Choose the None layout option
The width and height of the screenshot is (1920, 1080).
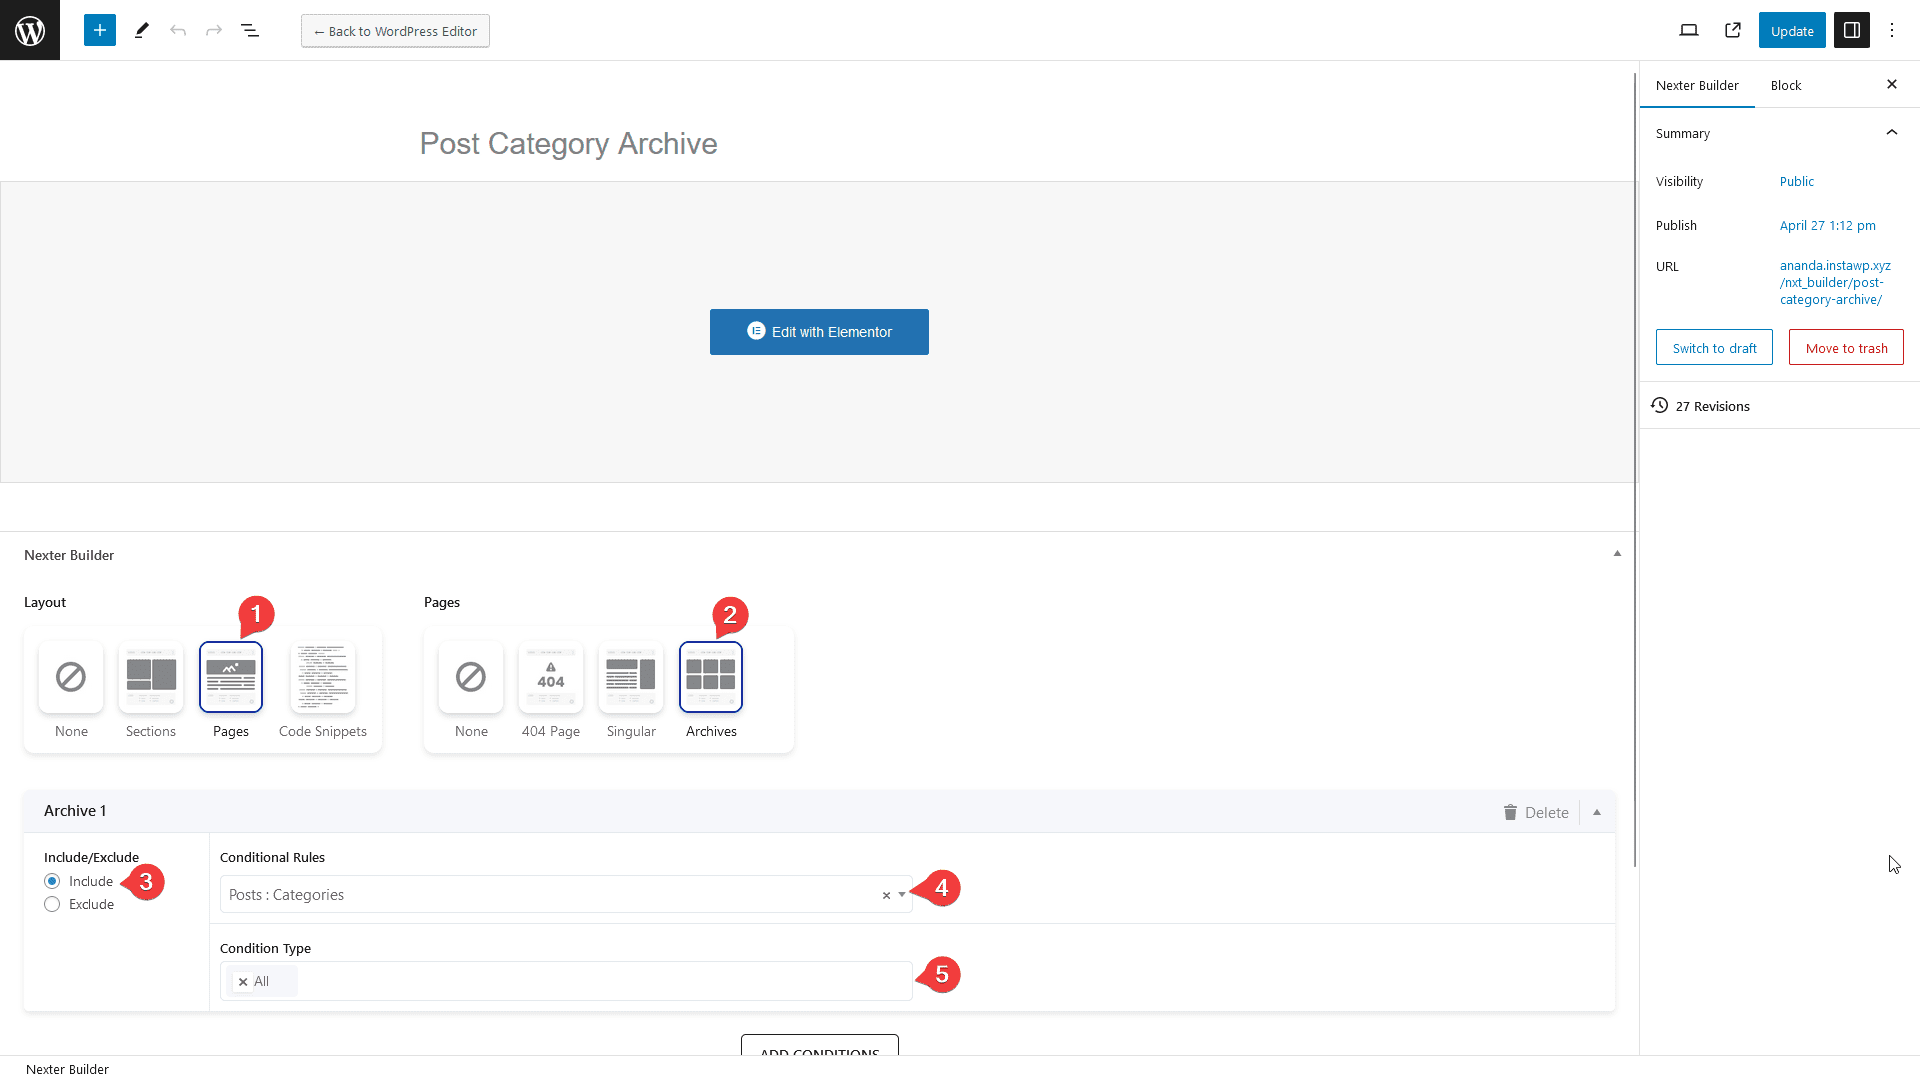[71, 690]
